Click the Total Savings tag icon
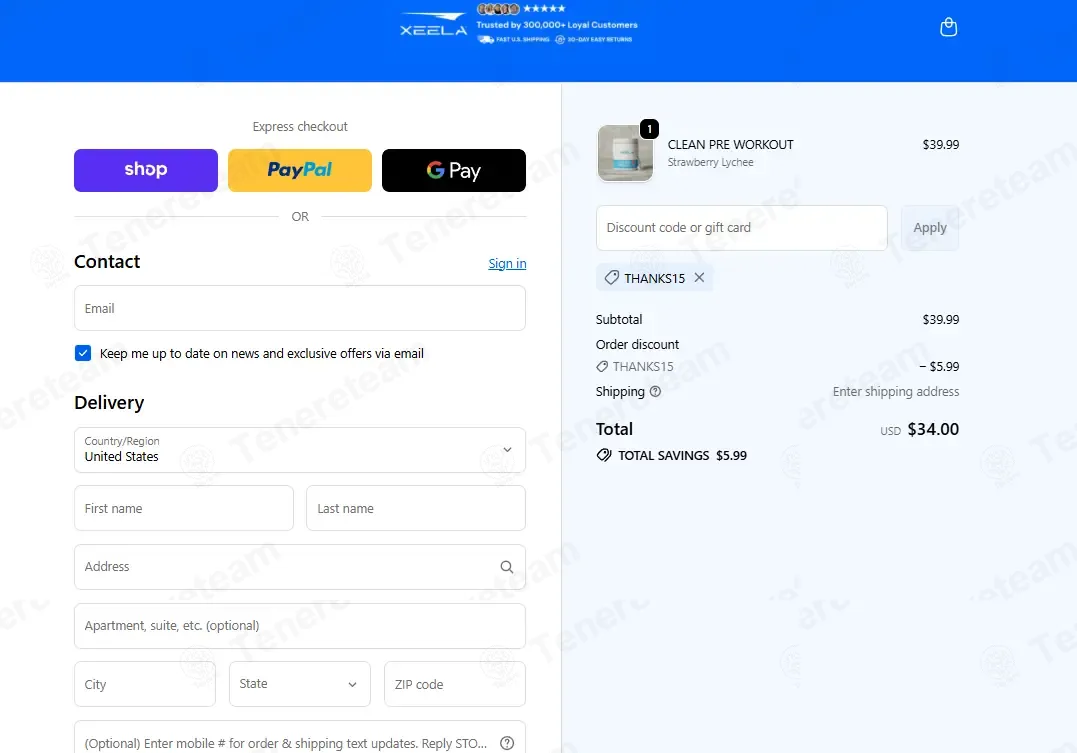Screen dimensions: 1077x753 (x=604, y=455)
